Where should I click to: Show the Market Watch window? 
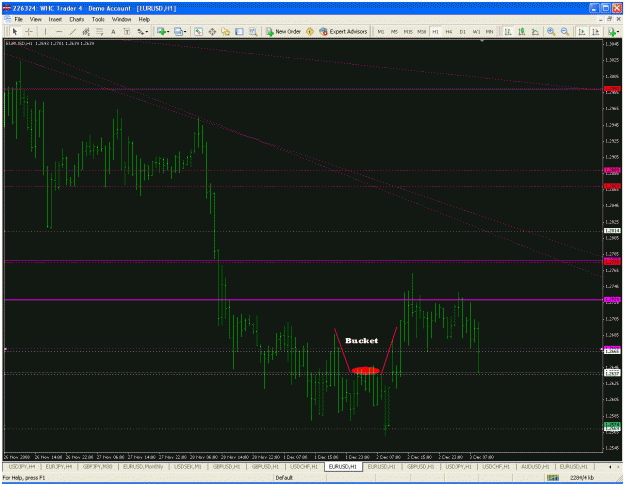coord(198,31)
